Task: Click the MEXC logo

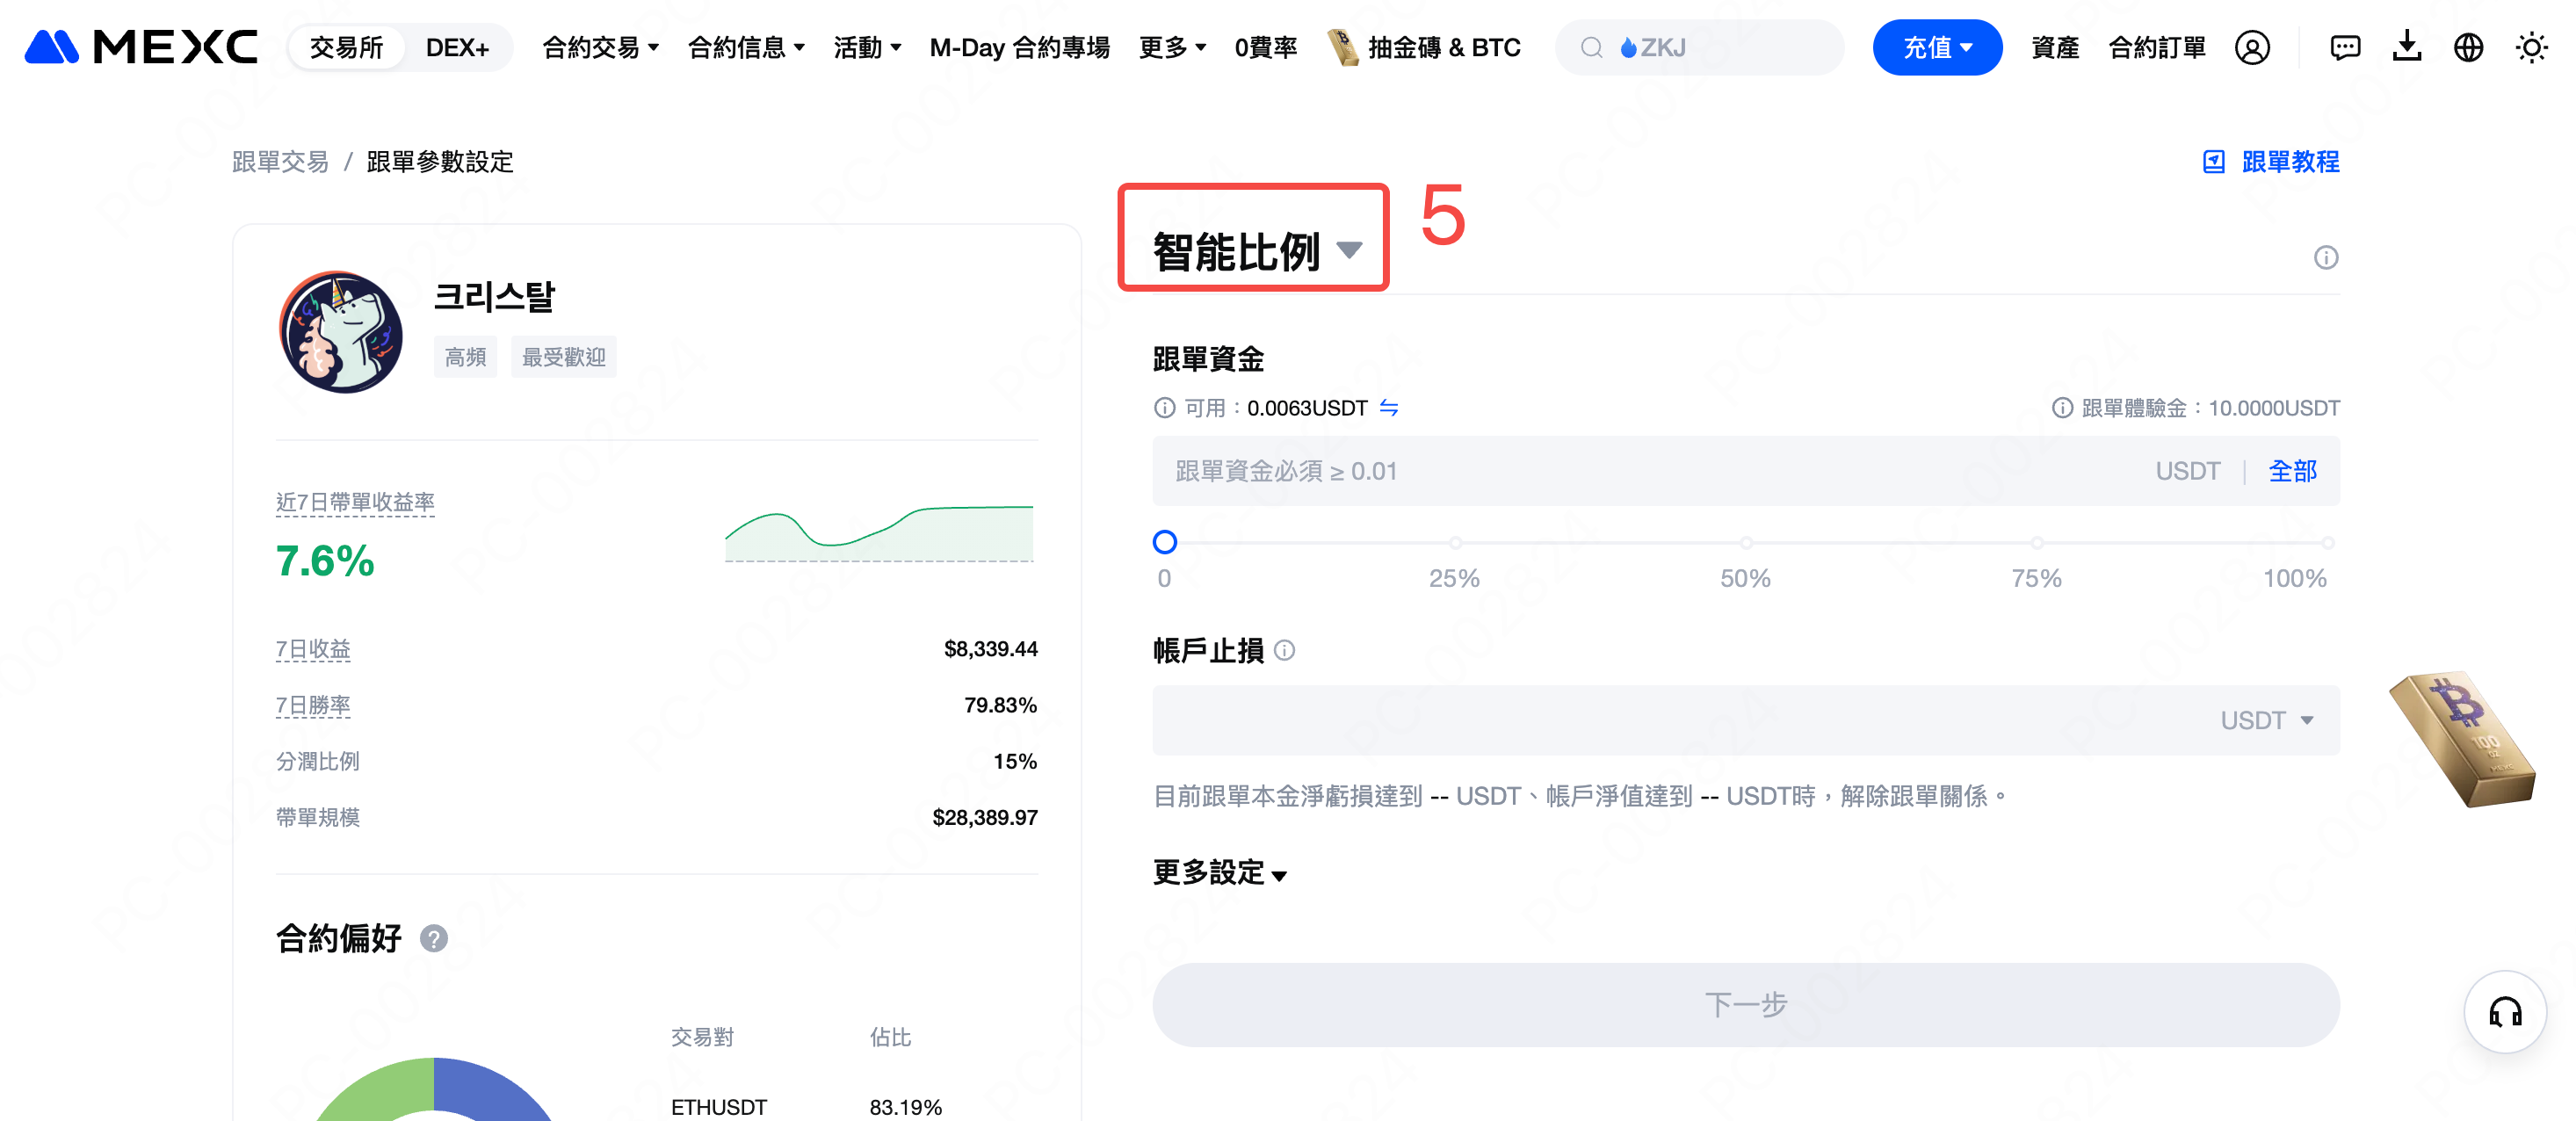Action: (141, 47)
